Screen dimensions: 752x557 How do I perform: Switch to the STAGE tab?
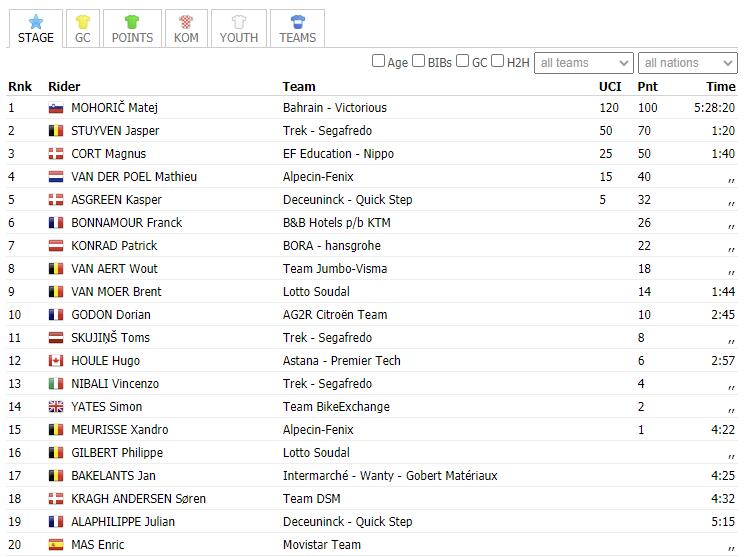(36, 28)
